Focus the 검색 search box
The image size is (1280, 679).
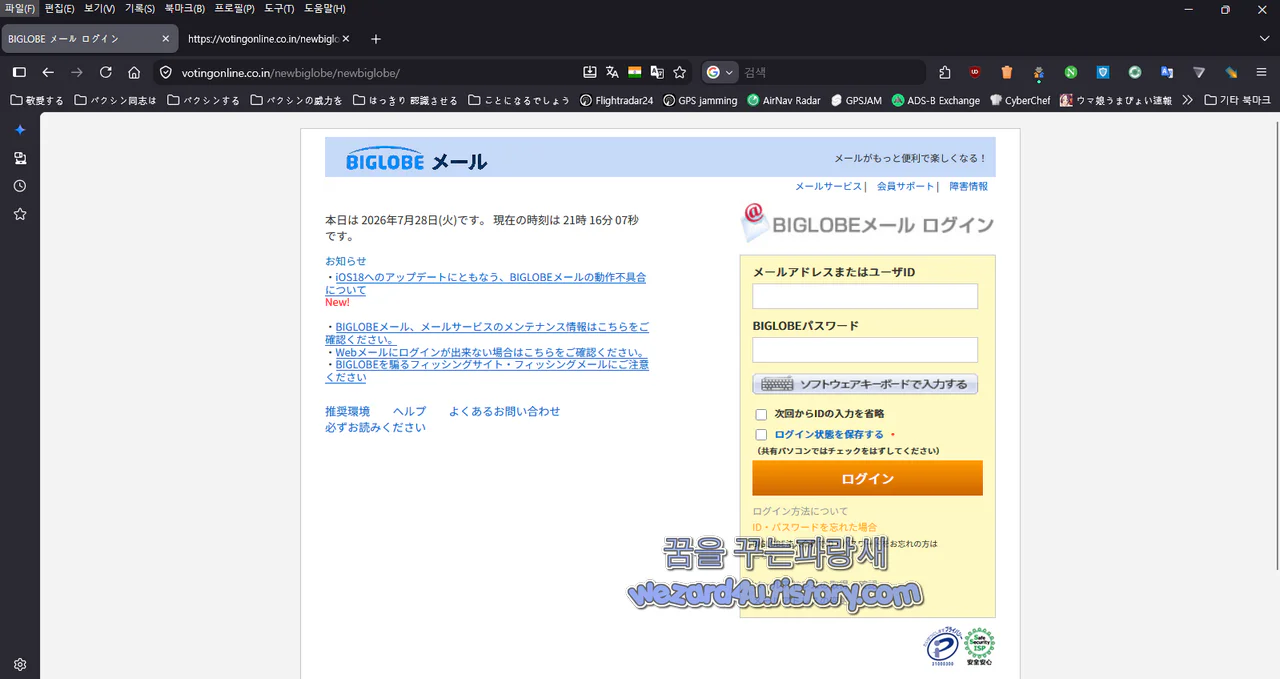(x=830, y=72)
